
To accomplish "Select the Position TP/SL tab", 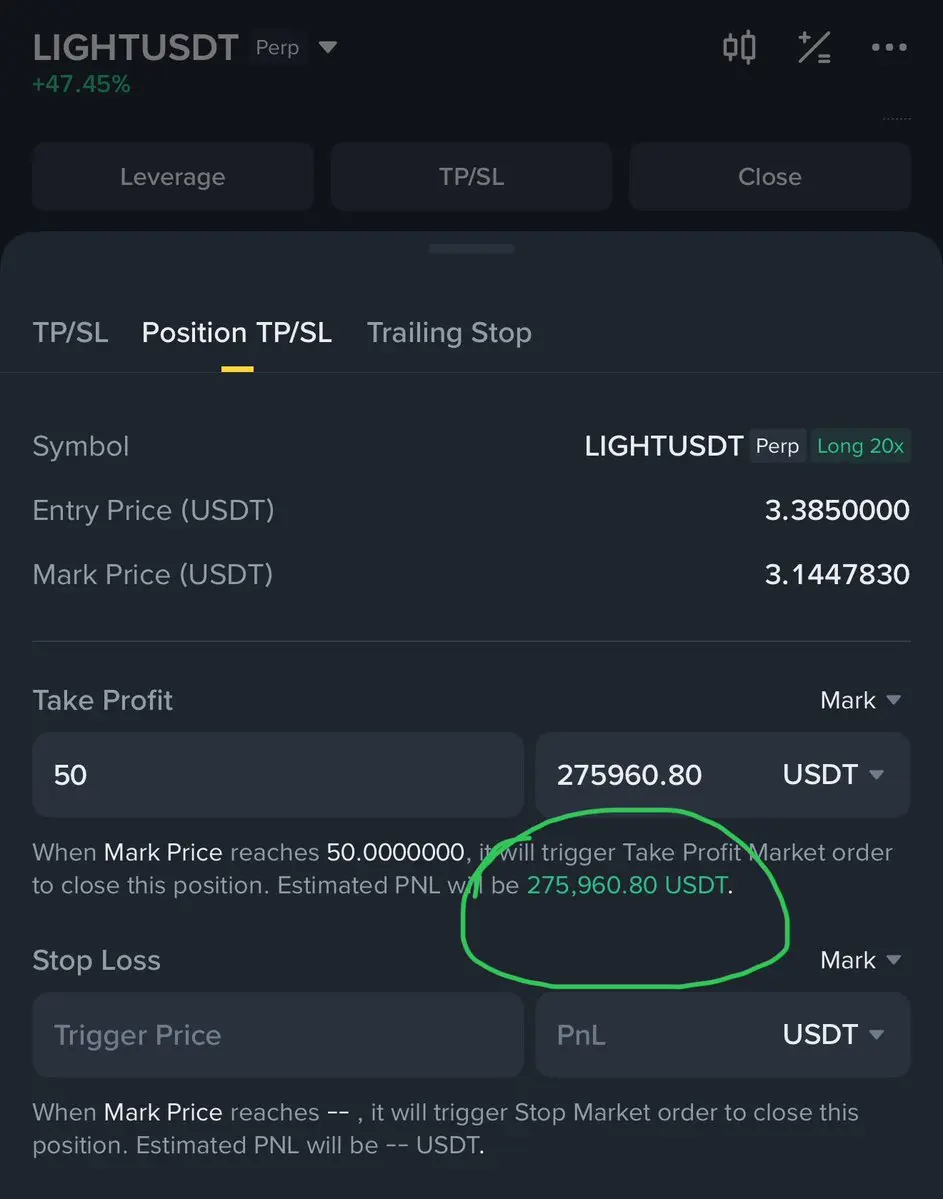I will (x=237, y=333).
